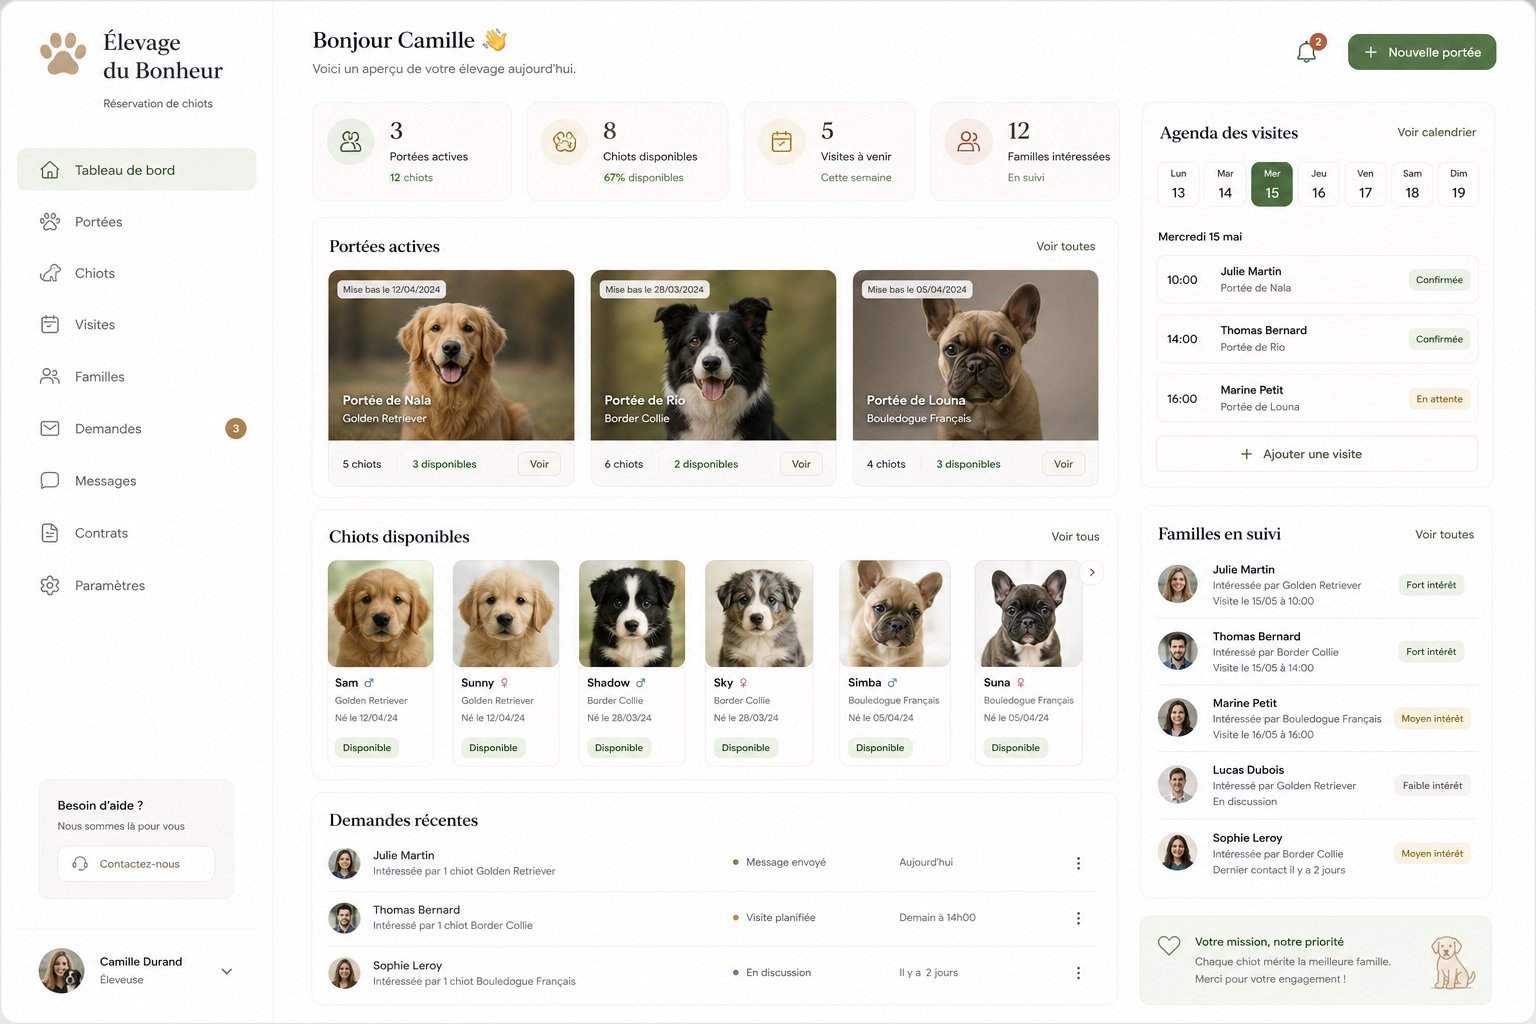This screenshot has width=1536, height=1024.
Task: Open options menu for Sophie Leroy request
Action: tap(1078, 973)
